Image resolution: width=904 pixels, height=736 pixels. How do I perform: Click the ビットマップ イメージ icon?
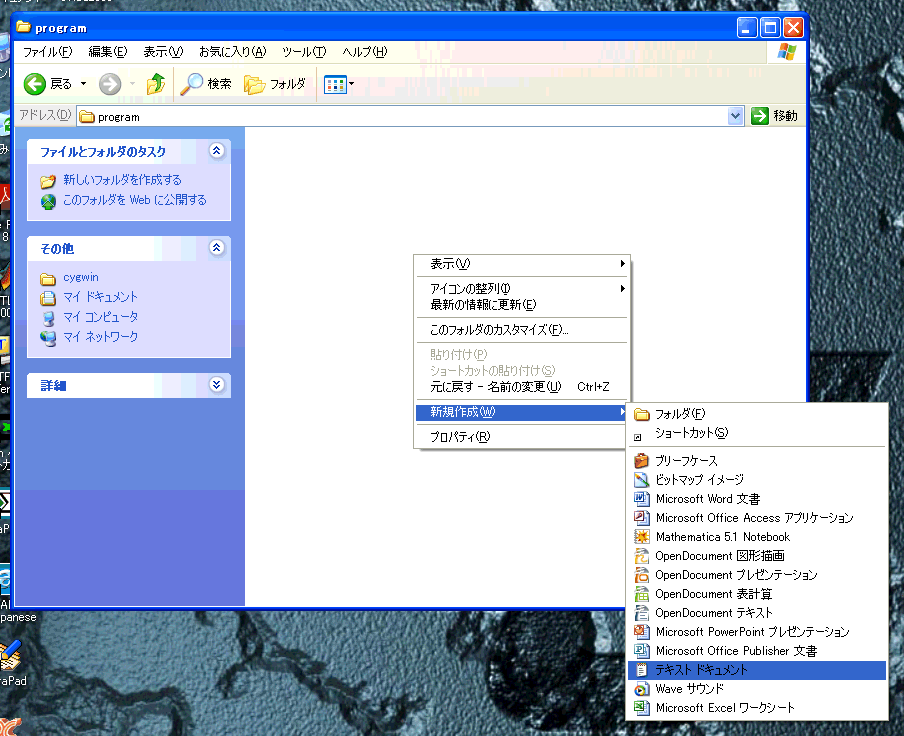tap(641, 480)
